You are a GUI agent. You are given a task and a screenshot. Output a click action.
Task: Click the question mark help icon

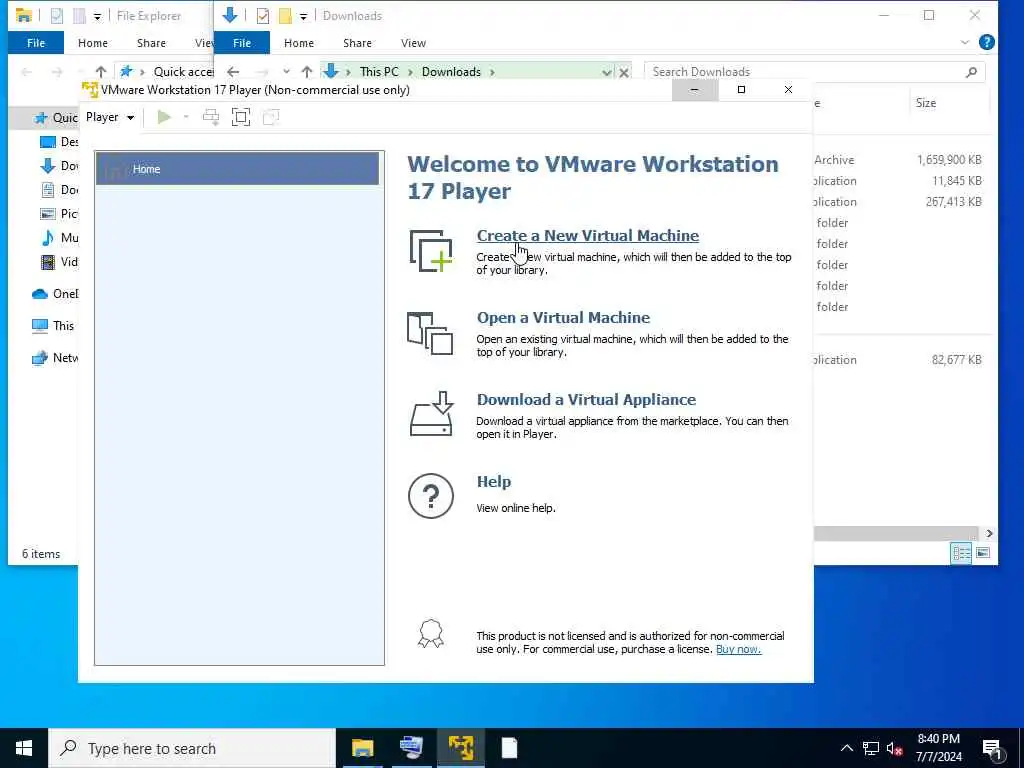click(430, 496)
